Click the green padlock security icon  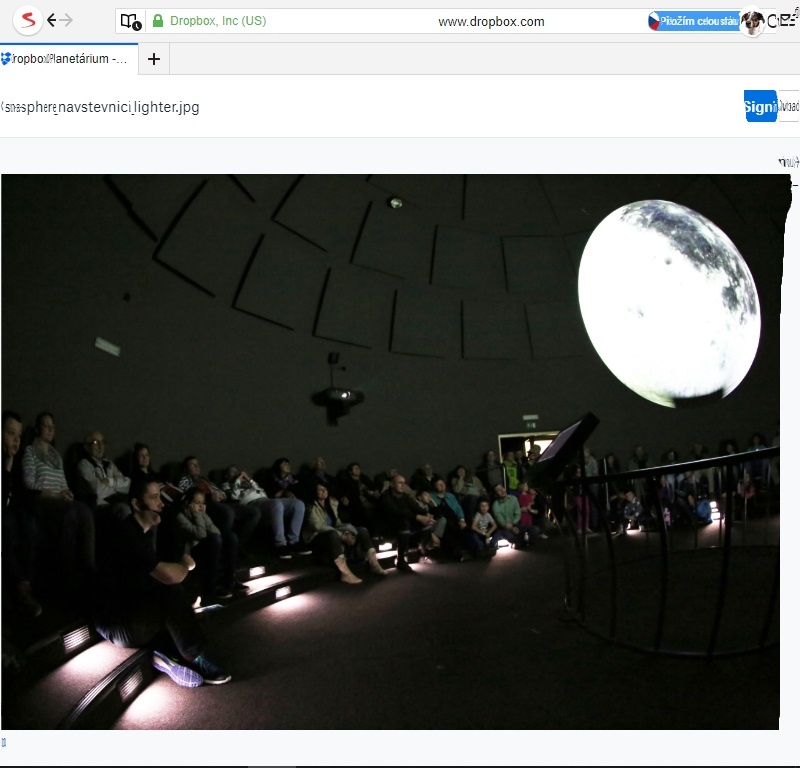tap(157, 21)
